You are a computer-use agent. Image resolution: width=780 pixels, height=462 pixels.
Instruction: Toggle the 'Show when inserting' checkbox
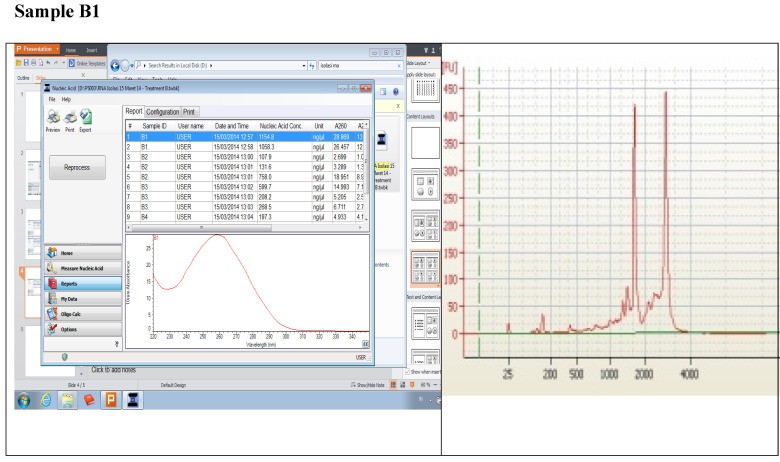coord(407,372)
